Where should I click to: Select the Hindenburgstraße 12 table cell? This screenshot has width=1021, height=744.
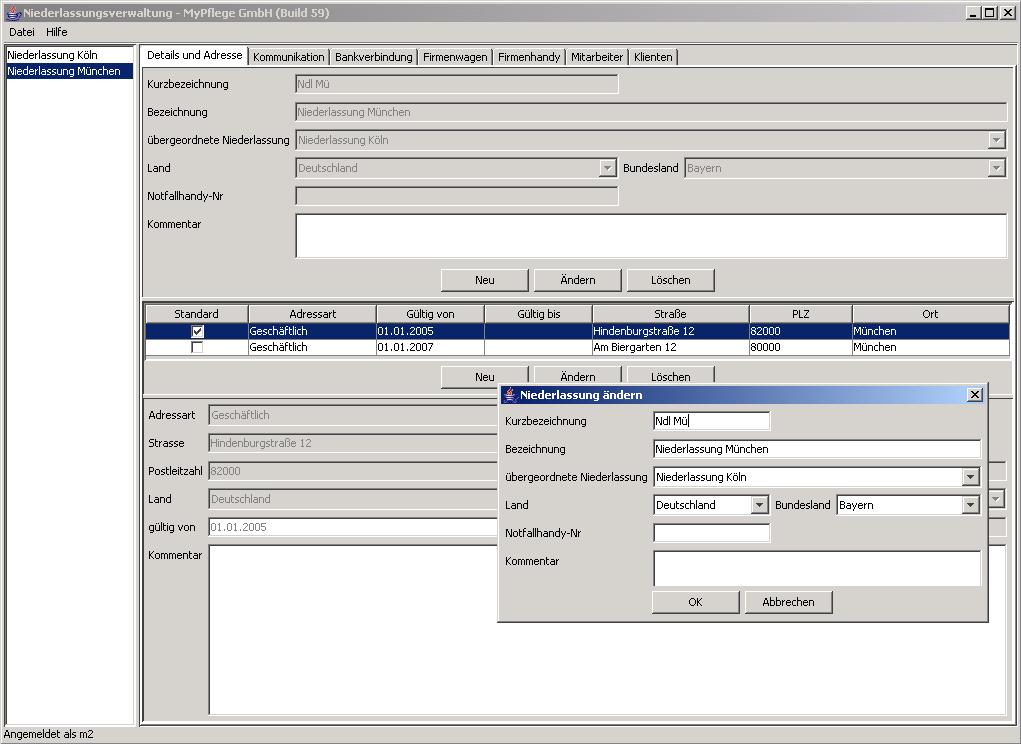[x=671, y=331]
